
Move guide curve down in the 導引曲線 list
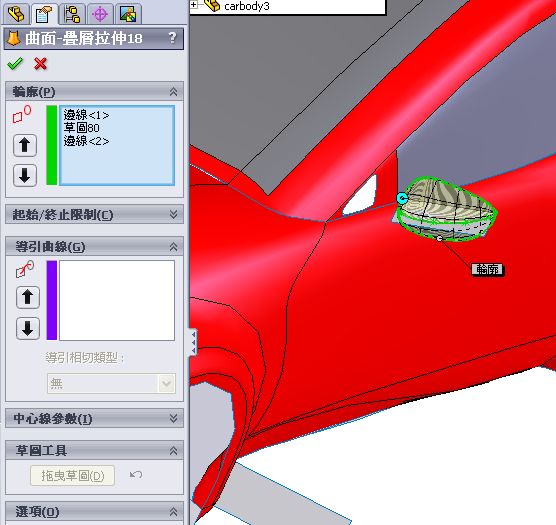pos(28,328)
